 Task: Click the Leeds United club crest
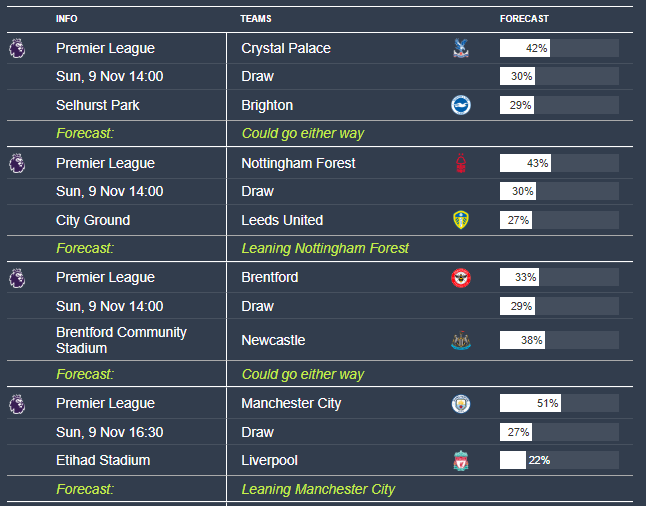point(460,220)
